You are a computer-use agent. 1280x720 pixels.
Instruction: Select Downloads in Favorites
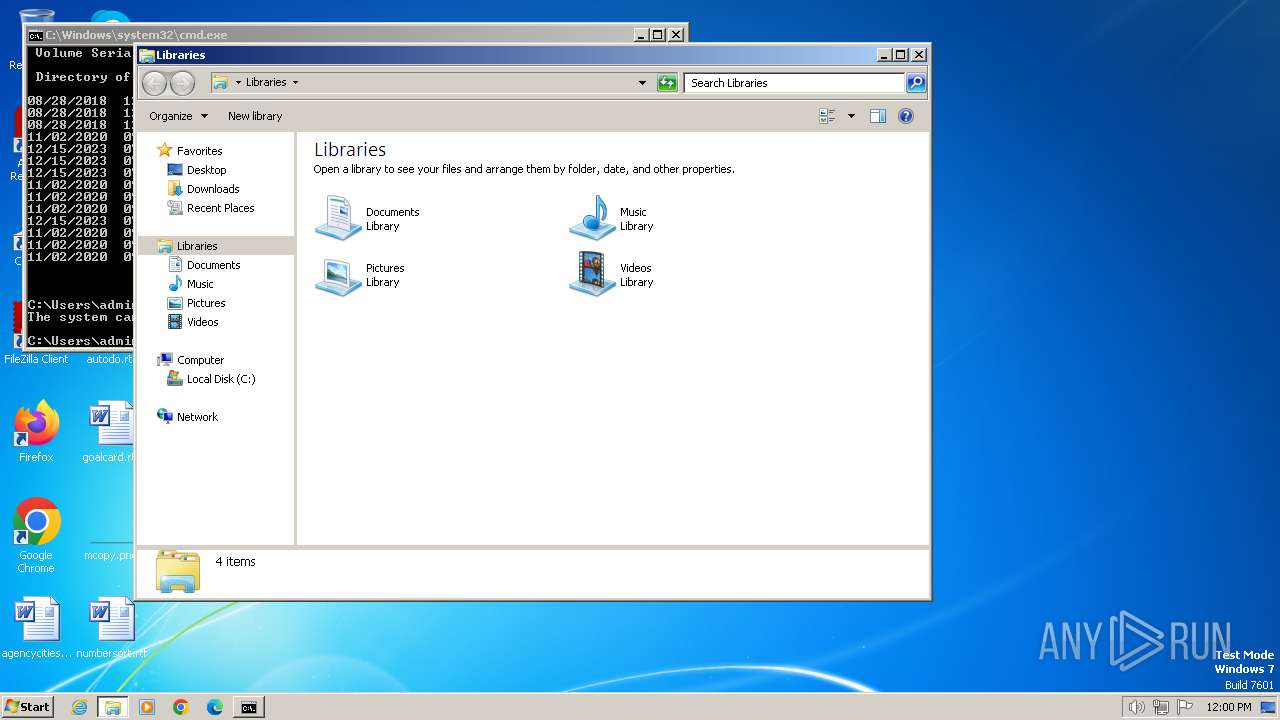(x=212, y=189)
